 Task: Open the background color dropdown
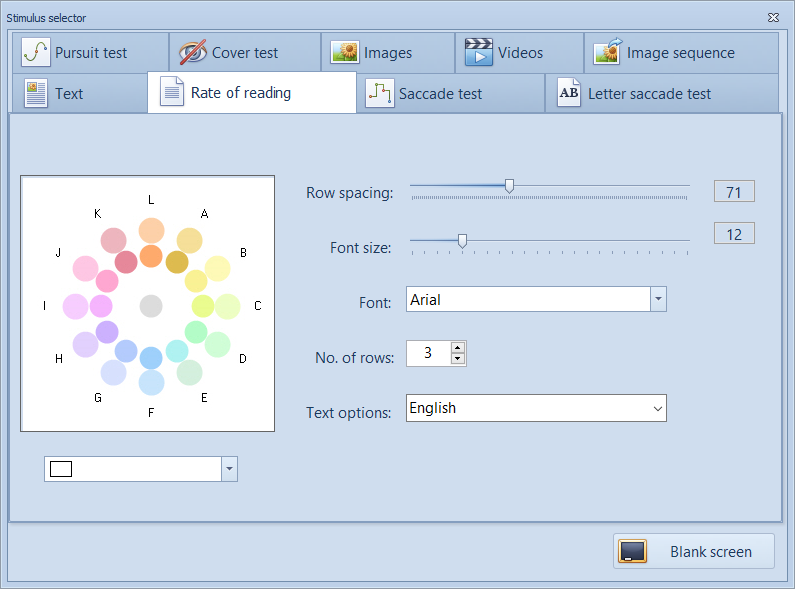coord(229,469)
